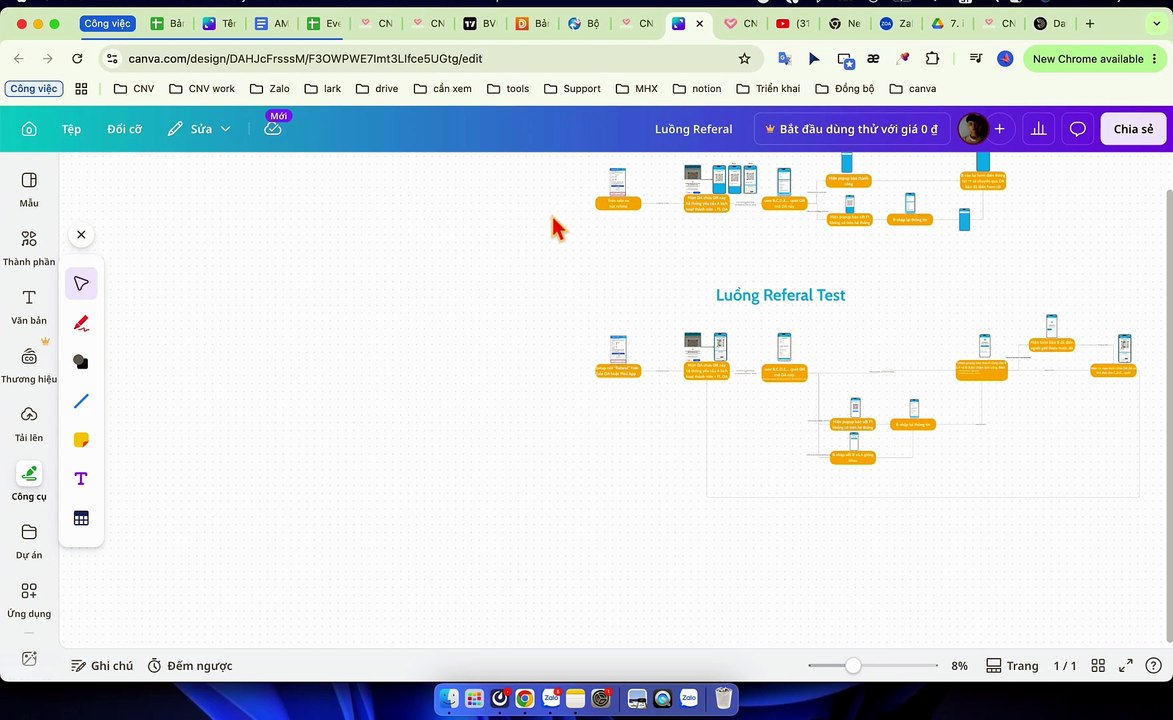Open Đếm ngược timer
1173x720 pixels.
pos(190,665)
